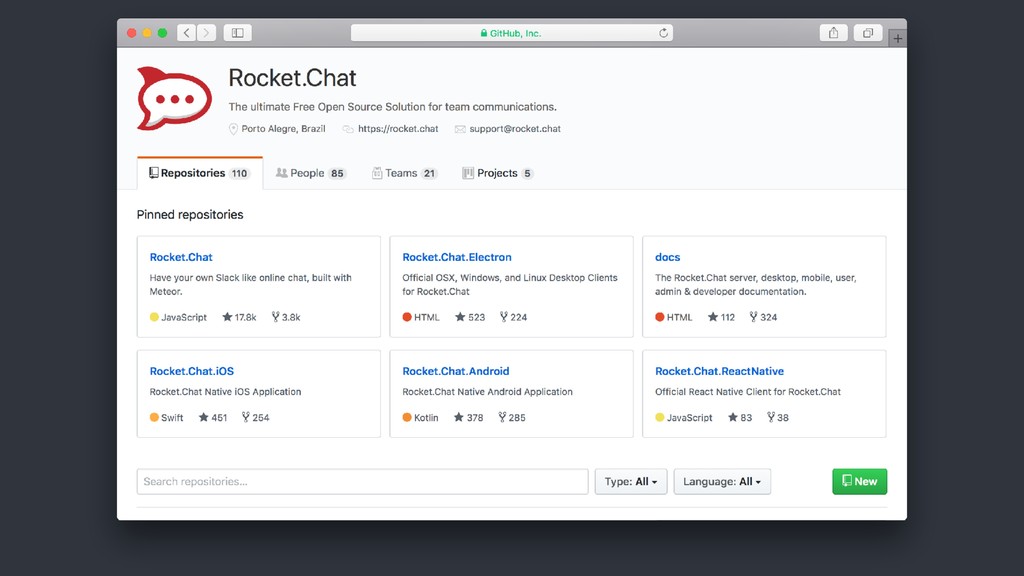Click the fork icon showing 324

pyautogui.click(x=754, y=317)
